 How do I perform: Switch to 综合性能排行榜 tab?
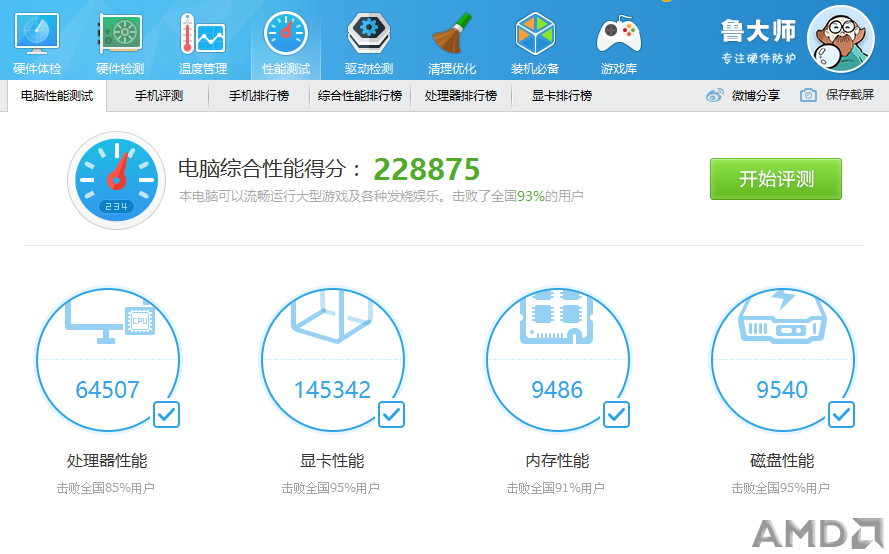pos(360,96)
